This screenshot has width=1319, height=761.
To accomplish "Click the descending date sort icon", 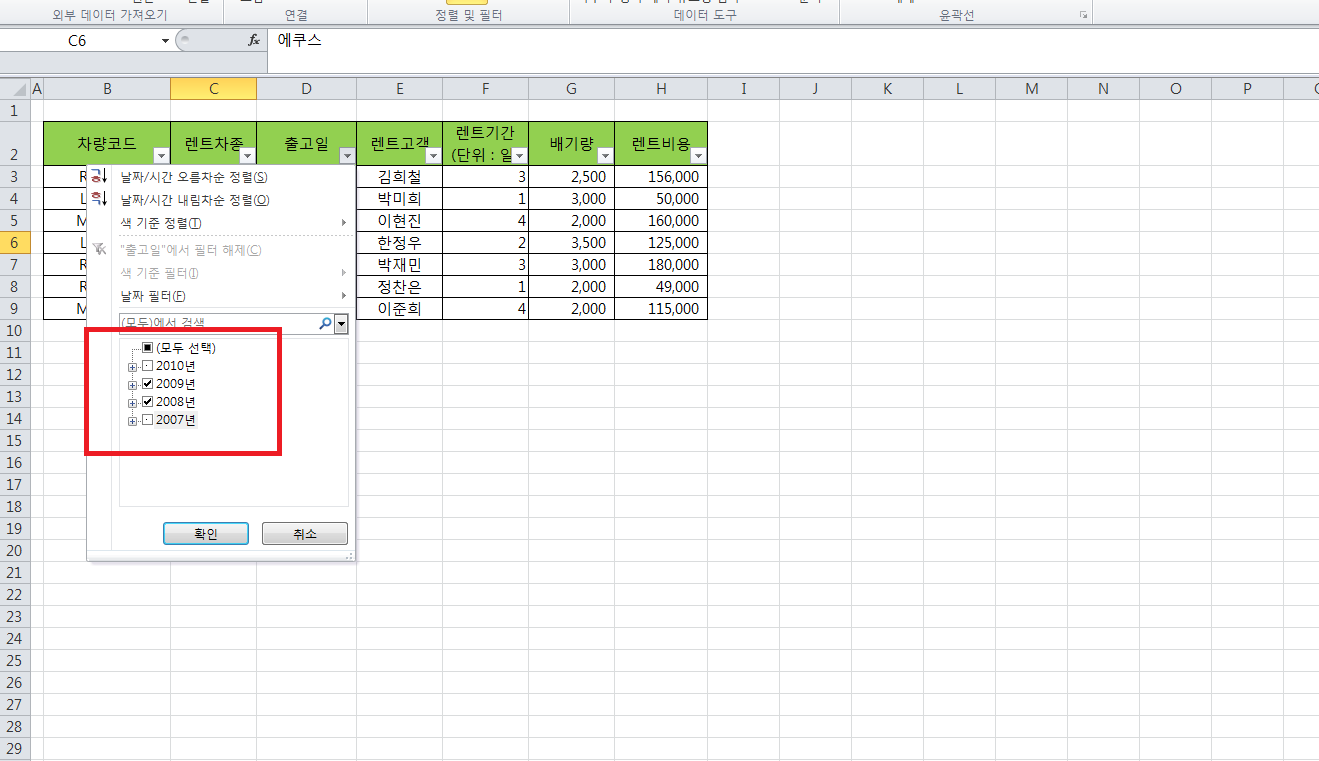I will pos(98,199).
